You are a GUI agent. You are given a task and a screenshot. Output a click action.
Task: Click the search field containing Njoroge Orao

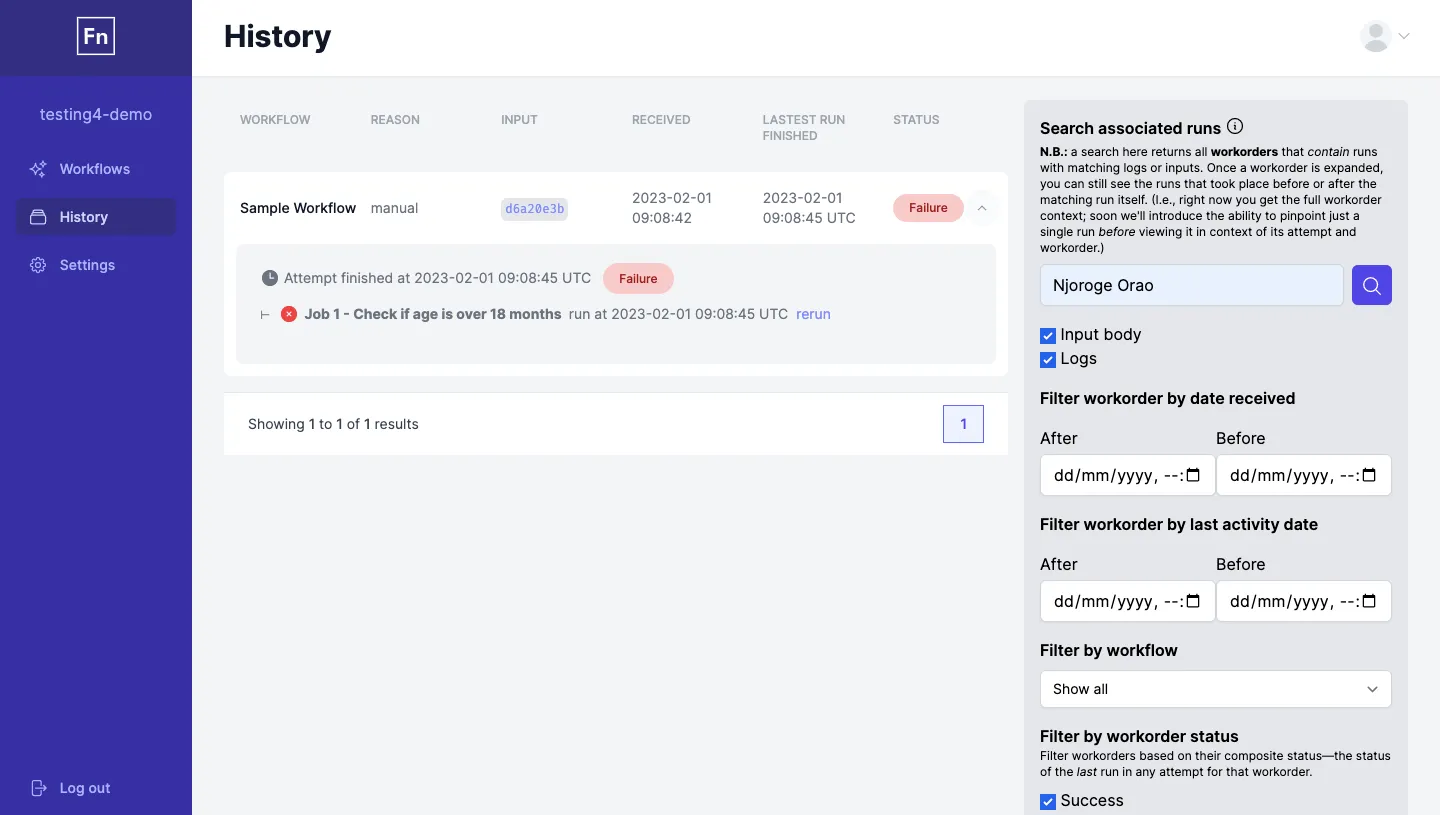tap(1192, 285)
